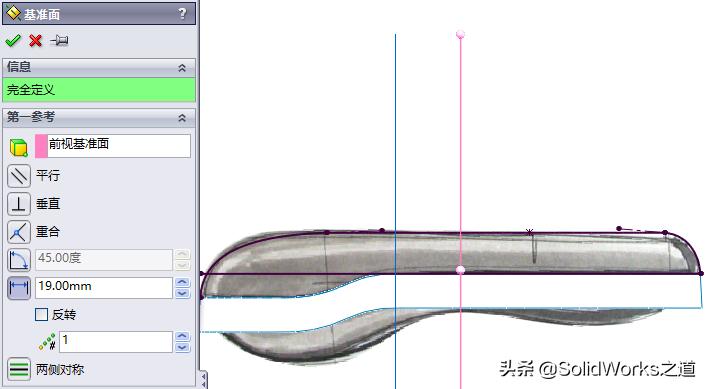This screenshot has height=389, width=707.
Task: Decrease the plane count with down arrow
Action: tap(182, 347)
